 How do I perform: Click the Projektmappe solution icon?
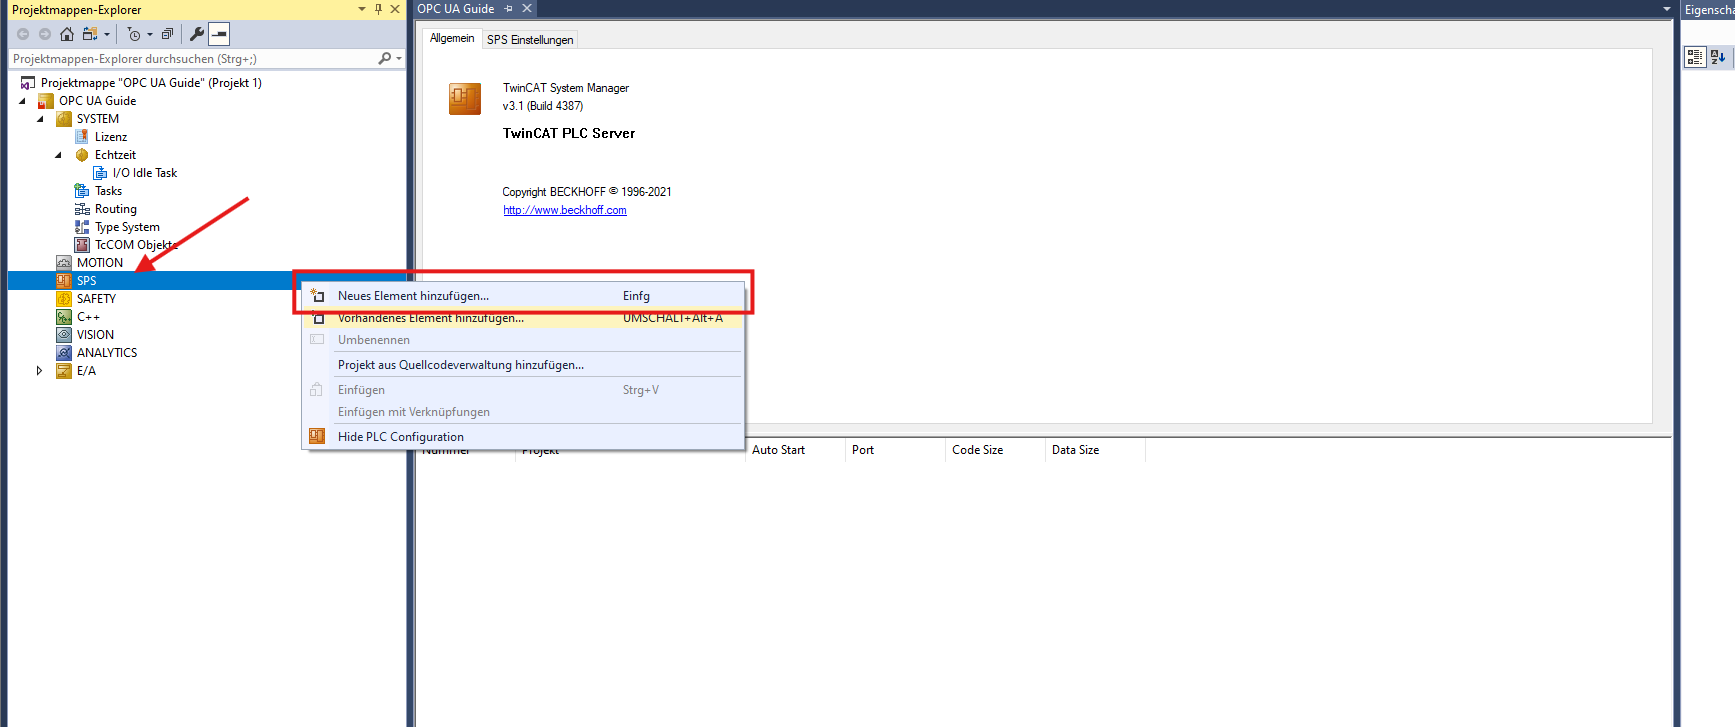pos(28,83)
